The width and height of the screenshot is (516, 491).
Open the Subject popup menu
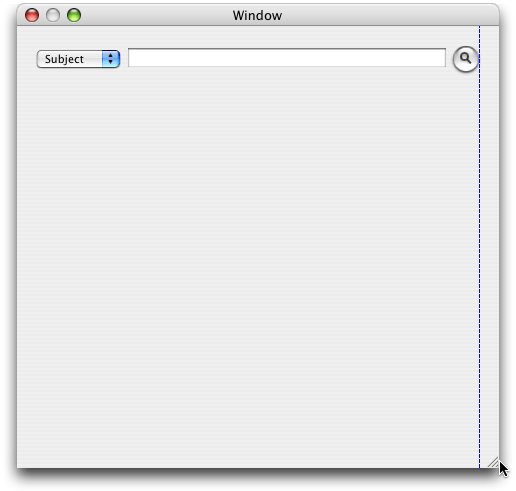[x=78, y=59]
